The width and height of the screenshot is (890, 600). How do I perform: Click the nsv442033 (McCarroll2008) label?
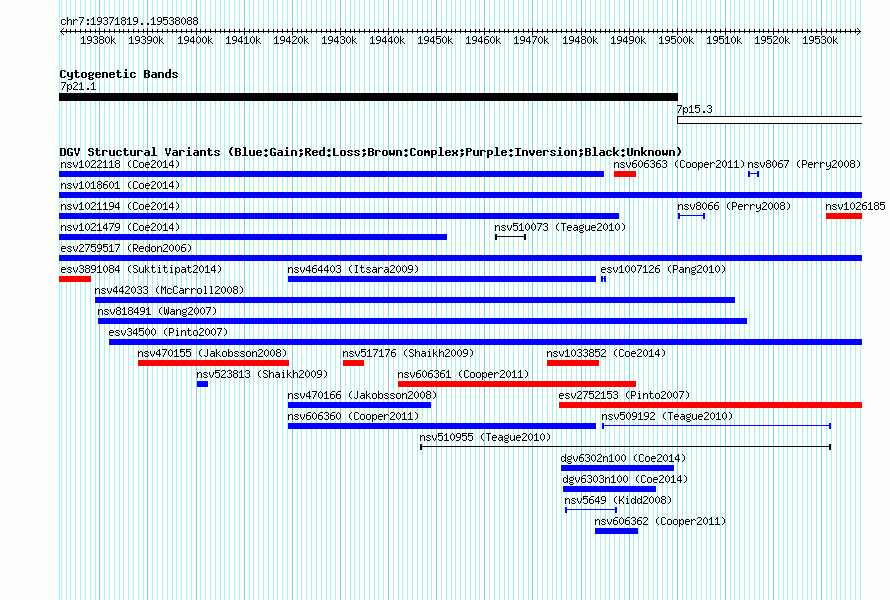coord(169,290)
